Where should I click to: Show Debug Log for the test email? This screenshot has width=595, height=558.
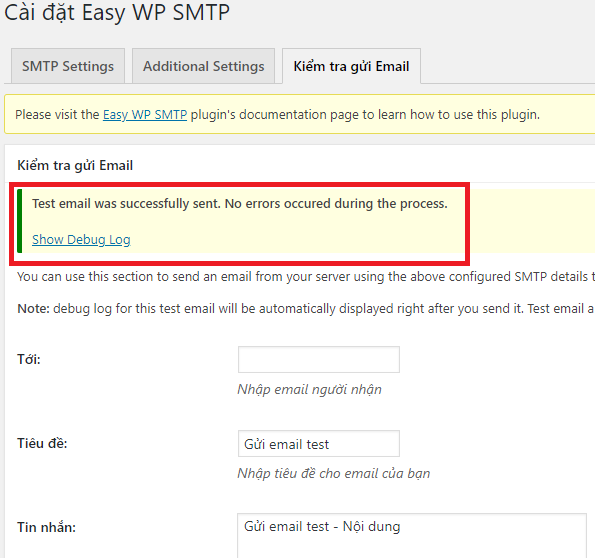81,240
